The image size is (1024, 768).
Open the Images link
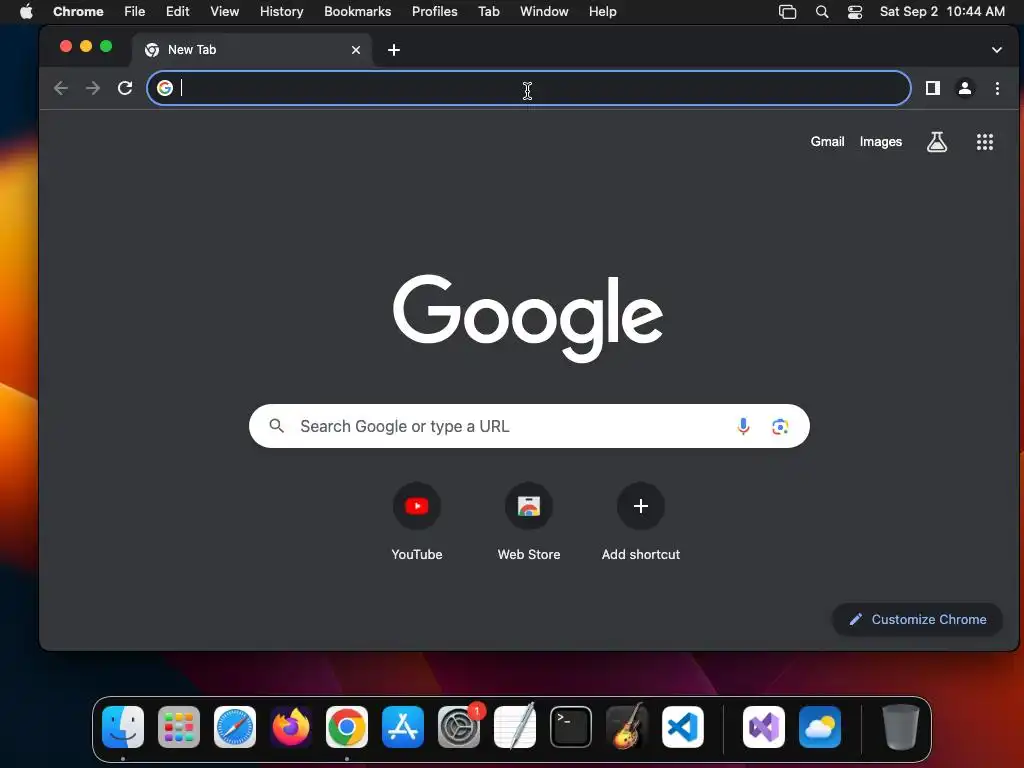[880, 142]
